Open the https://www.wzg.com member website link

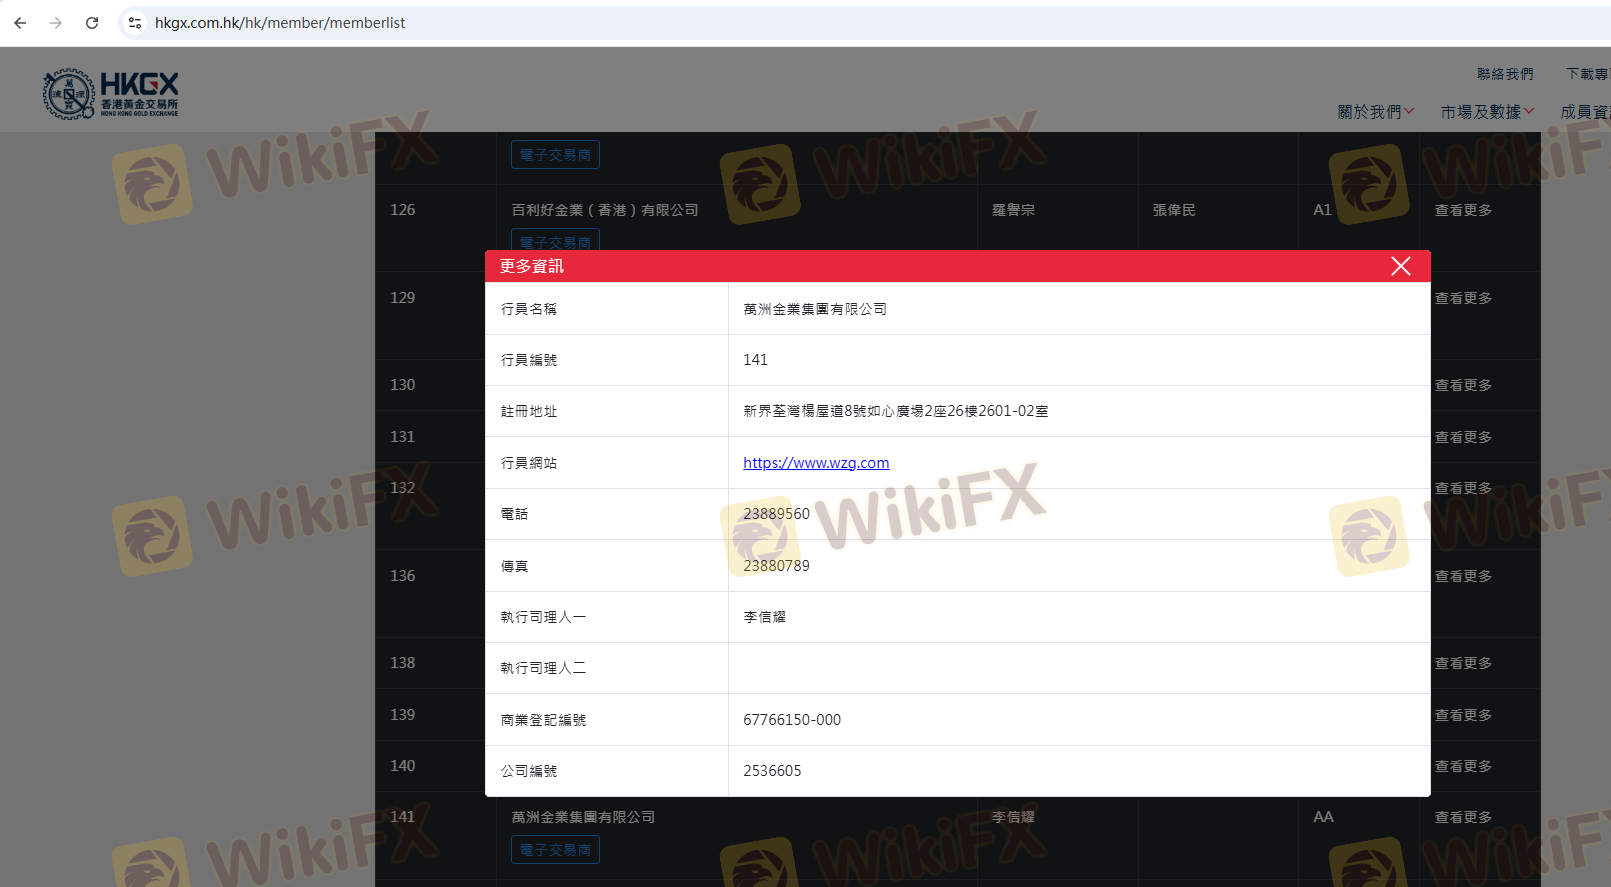[x=816, y=463]
